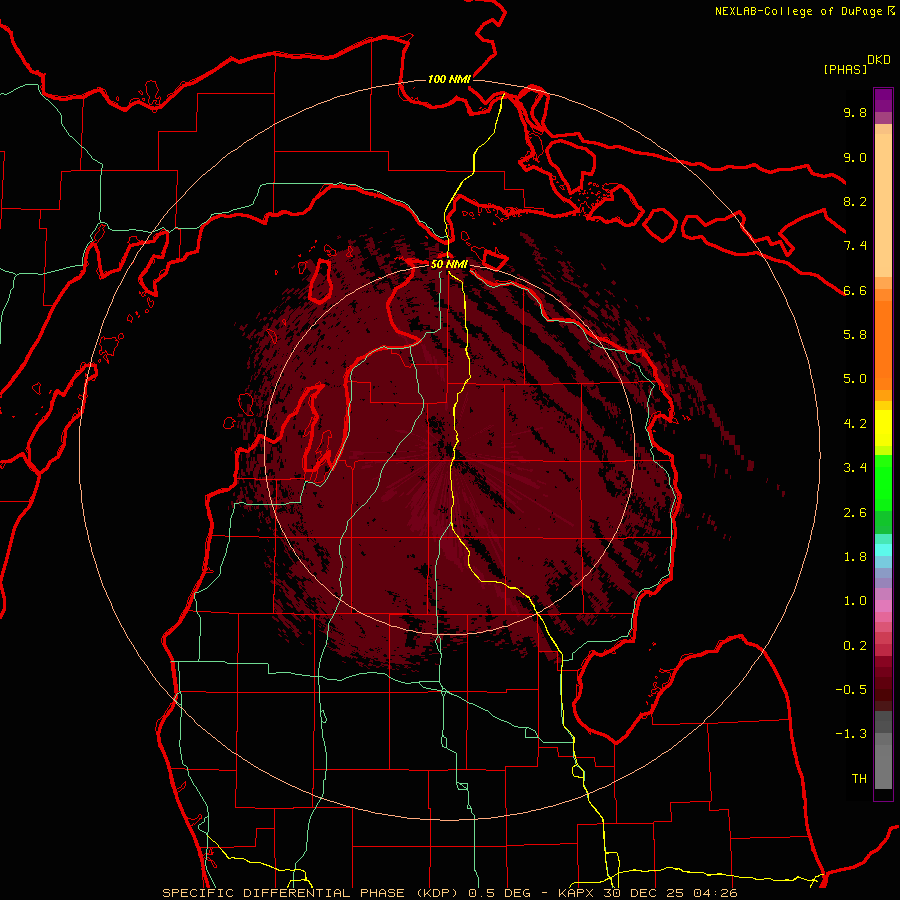Pick the yellow segment of the color bar
This screenshot has width=900, height=900.
pos(883,428)
